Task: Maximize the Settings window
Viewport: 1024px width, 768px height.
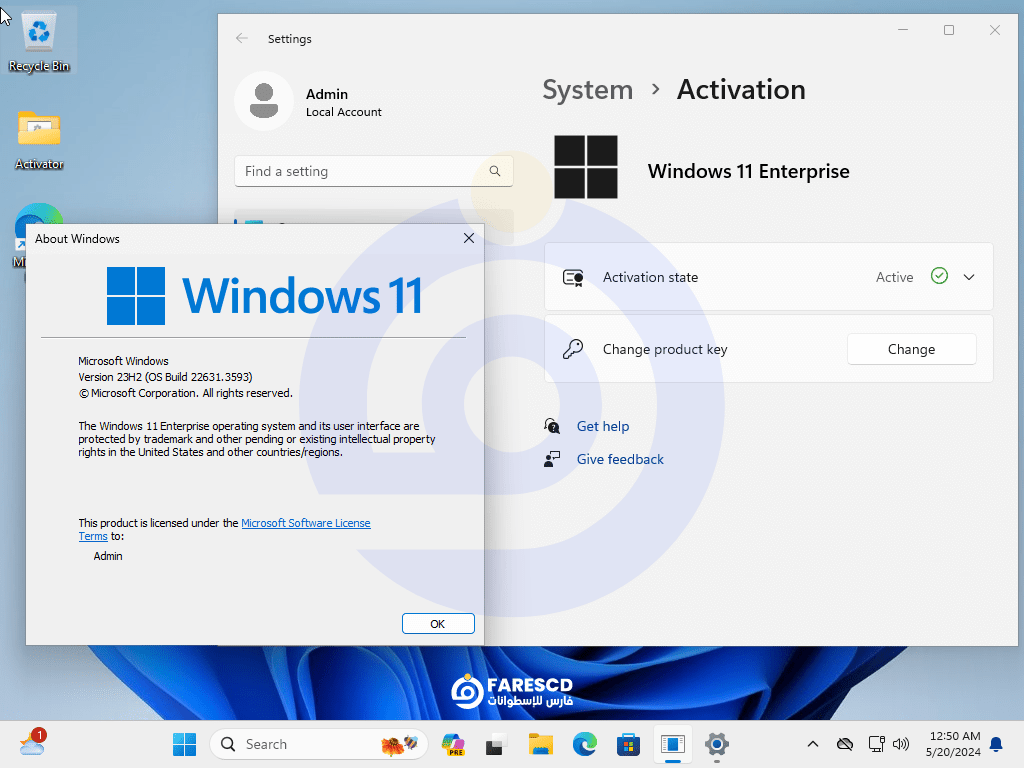Action: click(x=949, y=30)
